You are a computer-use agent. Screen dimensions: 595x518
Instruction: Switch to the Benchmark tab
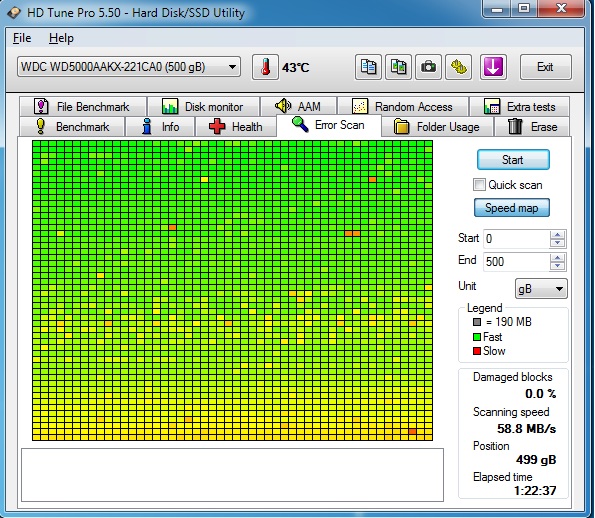point(72,126)
